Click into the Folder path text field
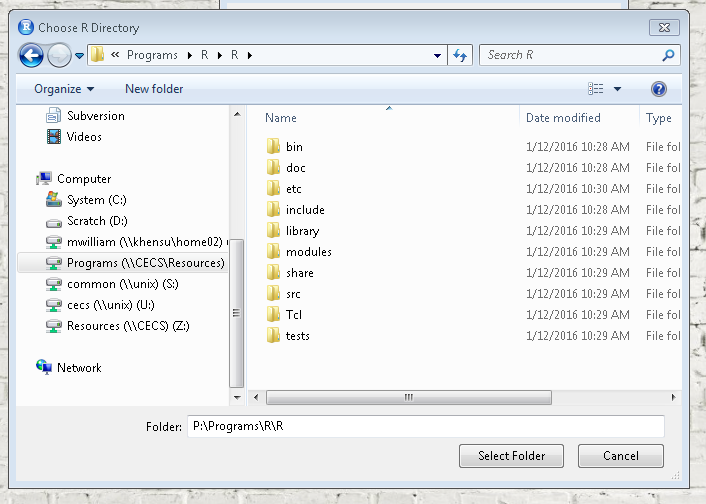 point(425,426)
